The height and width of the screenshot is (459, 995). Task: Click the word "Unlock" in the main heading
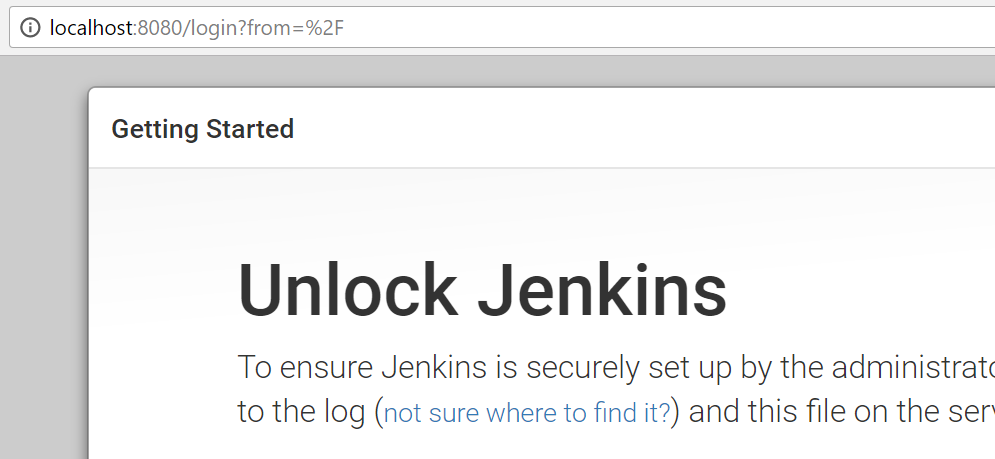(348, 289)
